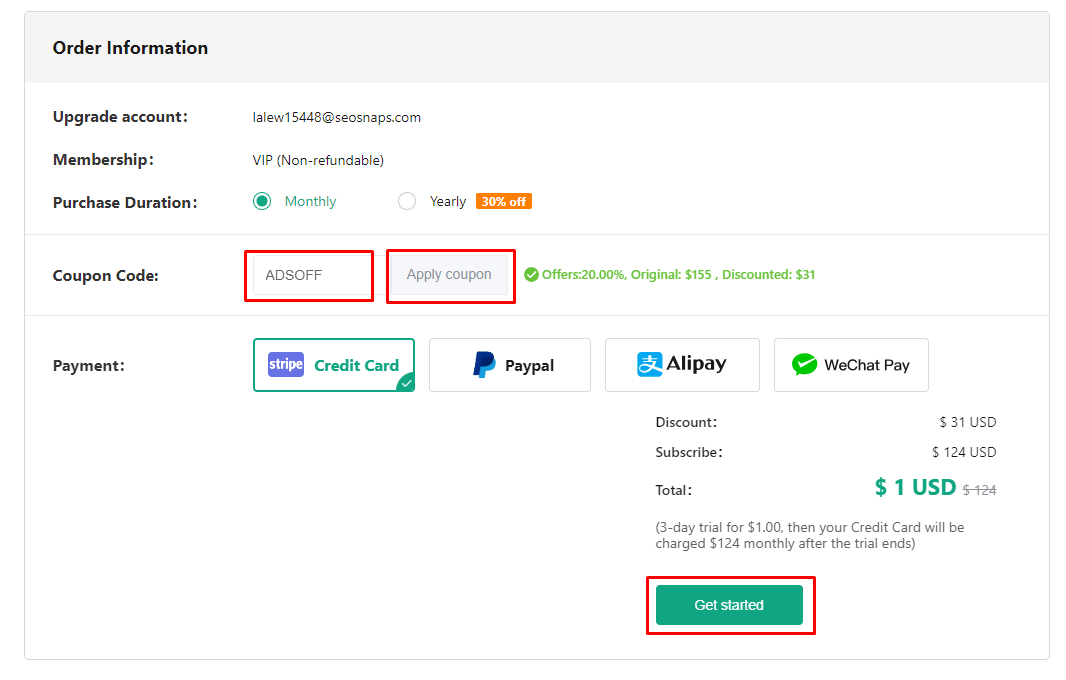1066x680 pixels.
Task: Focus the Coupon Code input field
Action: click(310, 275)
